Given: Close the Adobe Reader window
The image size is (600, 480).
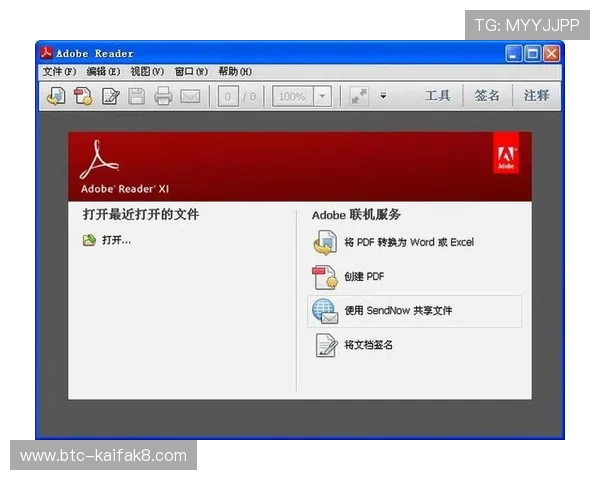Looking at the screenshot, I should (x=551, y=54).
